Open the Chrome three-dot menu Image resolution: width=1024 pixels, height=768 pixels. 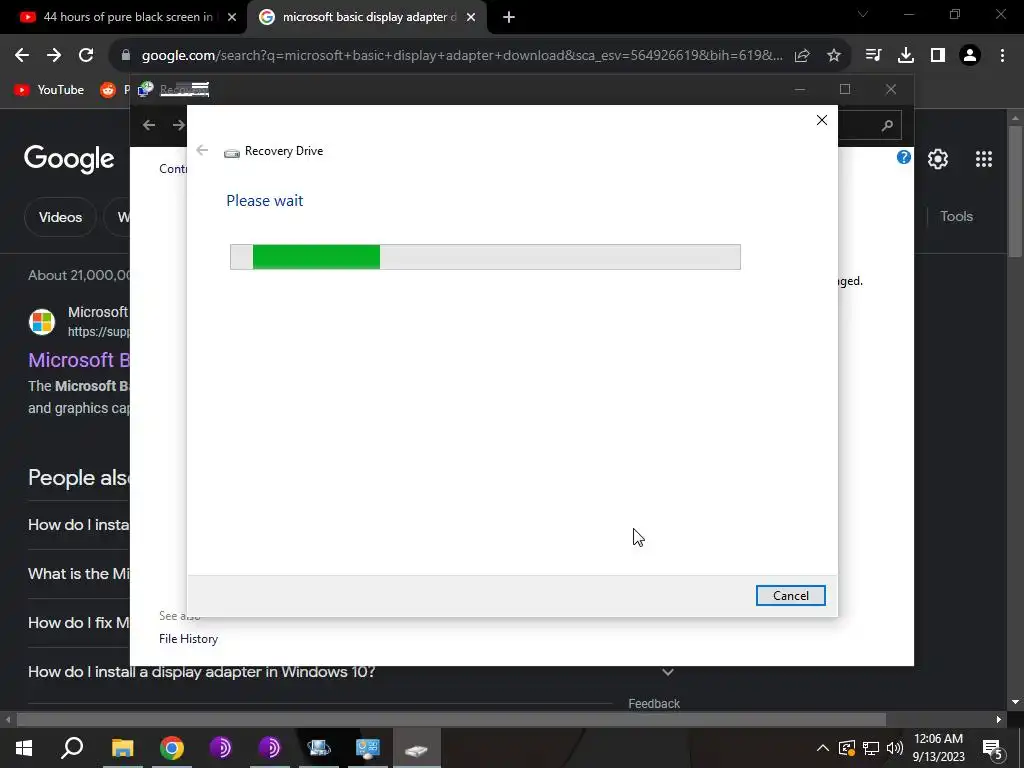(x=1002, y=56)
